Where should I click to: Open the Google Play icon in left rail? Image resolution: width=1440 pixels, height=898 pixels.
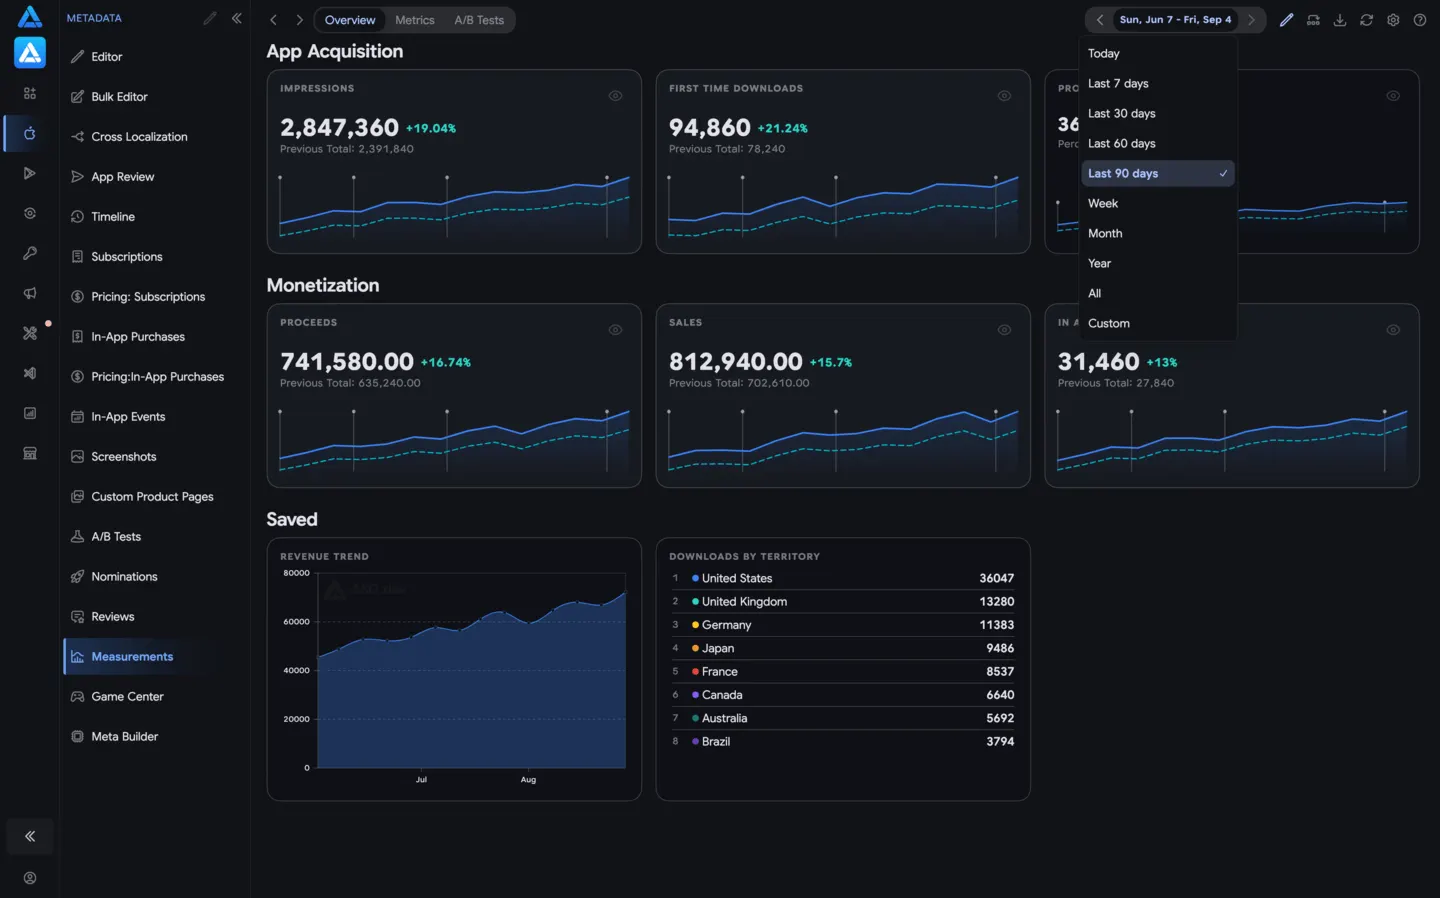[30, 173]
